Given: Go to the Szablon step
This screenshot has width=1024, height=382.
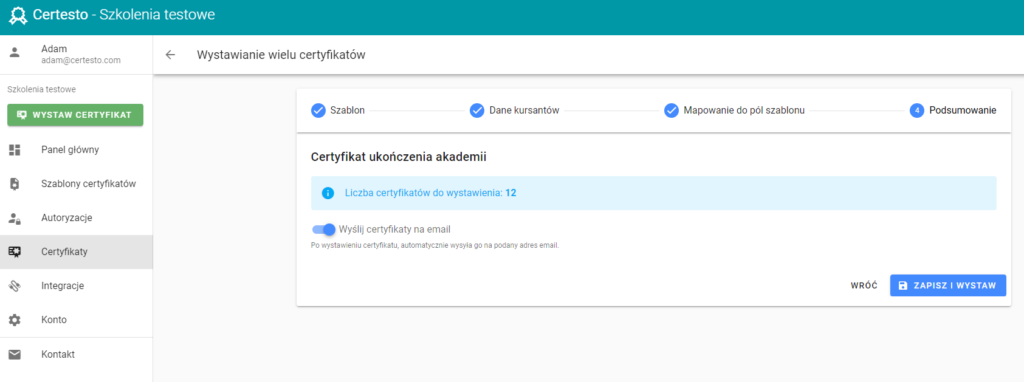Looking at the screenshot, I should tap(338, 110).
